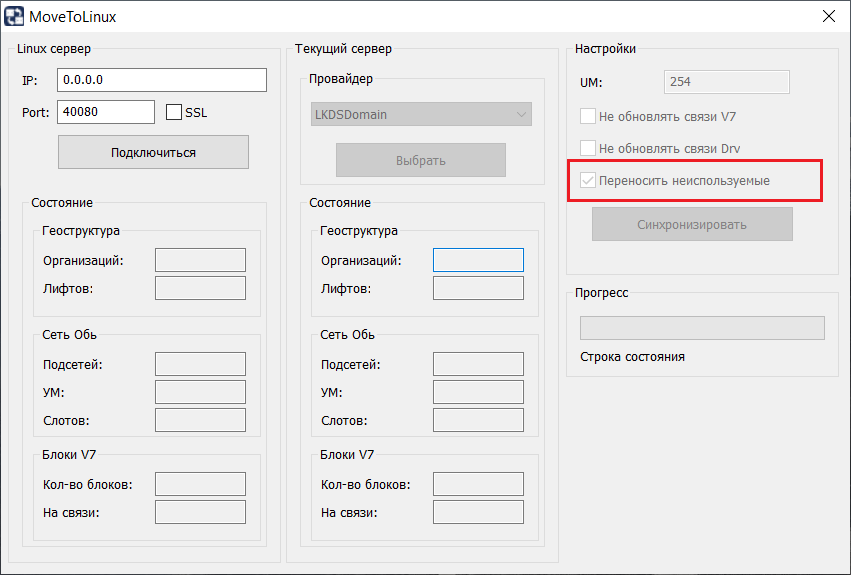Click Текущий сервер На связи field
Image resolution: width=851 pixels, height=575 pixels.
pos(478,512)
